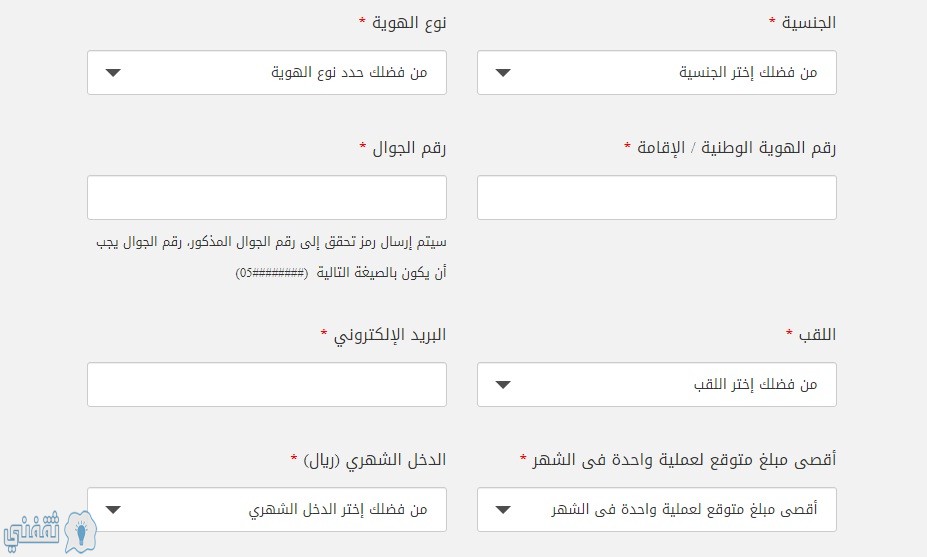927x557 pixels.
Task: Click the arrow icon on ID type dropdown
Action: [113, 73]
